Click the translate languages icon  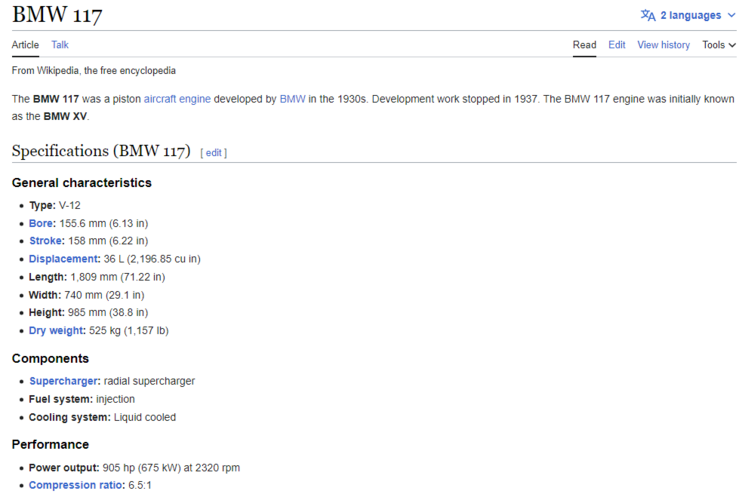(x=648, y=15)
